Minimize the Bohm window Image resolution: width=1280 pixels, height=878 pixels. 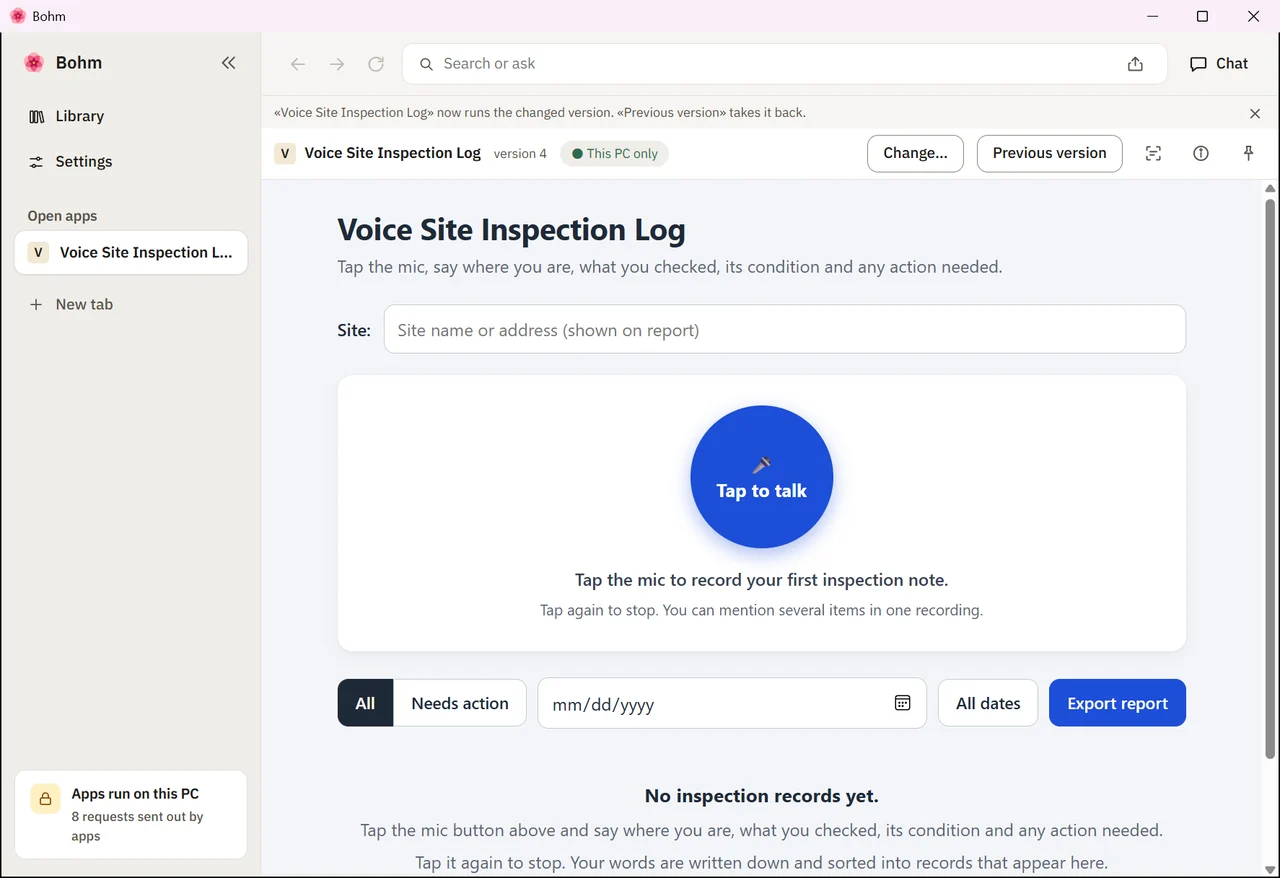(x=1152, y=16)
